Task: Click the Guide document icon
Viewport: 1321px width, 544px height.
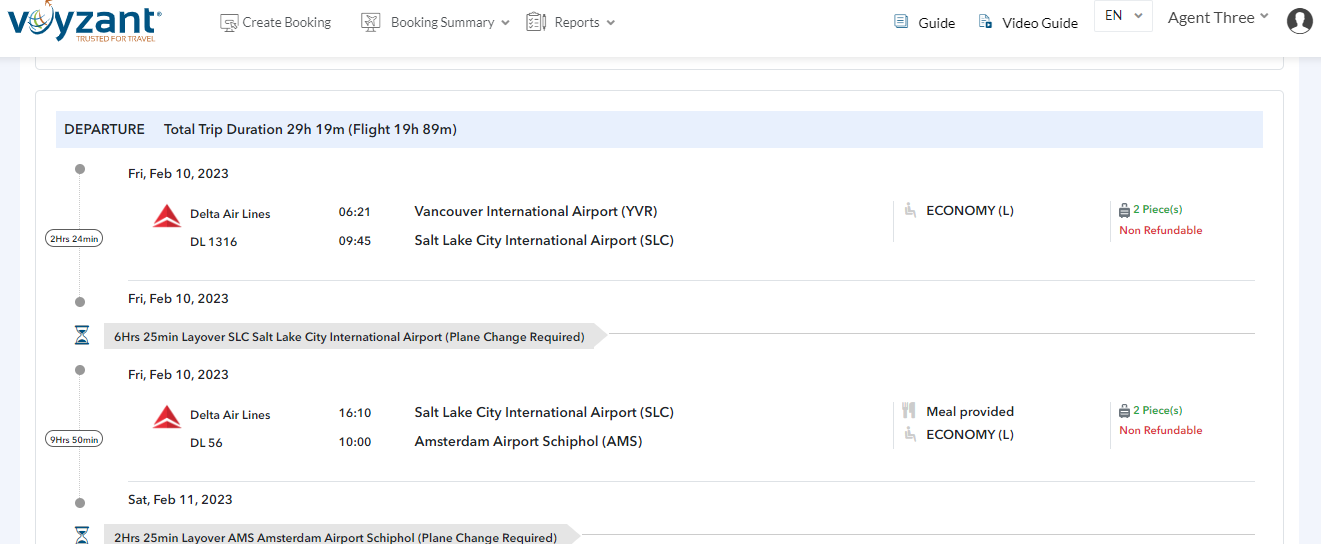Action: (x=901, y=22)
